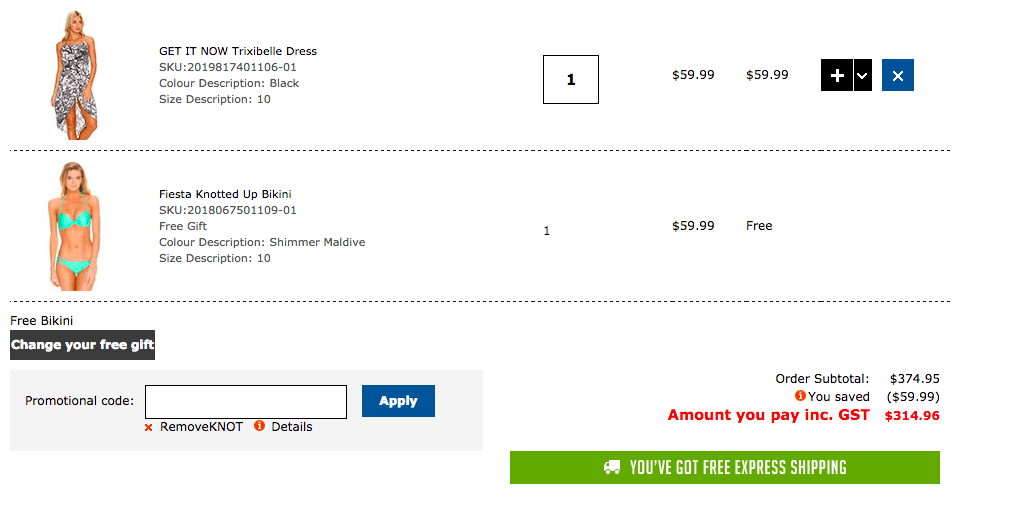Click the Change your free gift button
The height and width of the screenshot is (526, 1018).
coord(82,345)
